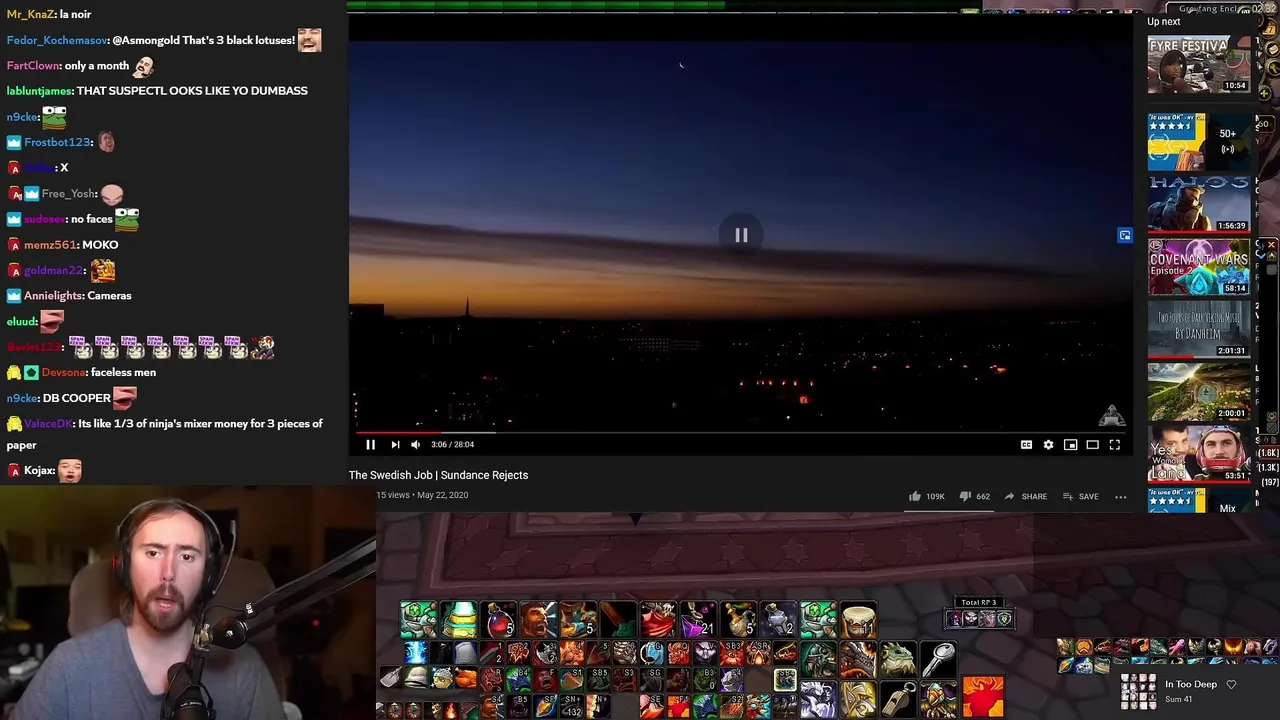The image size is (1280, 720).
Task: Open the 53:51 Yes Woman's Land thumbnail
Action: tap(1198, 454)
